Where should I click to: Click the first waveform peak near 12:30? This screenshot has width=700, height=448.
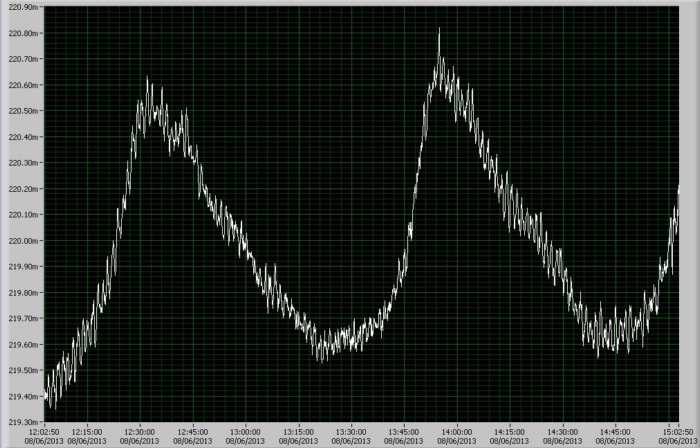pos(147,79)
